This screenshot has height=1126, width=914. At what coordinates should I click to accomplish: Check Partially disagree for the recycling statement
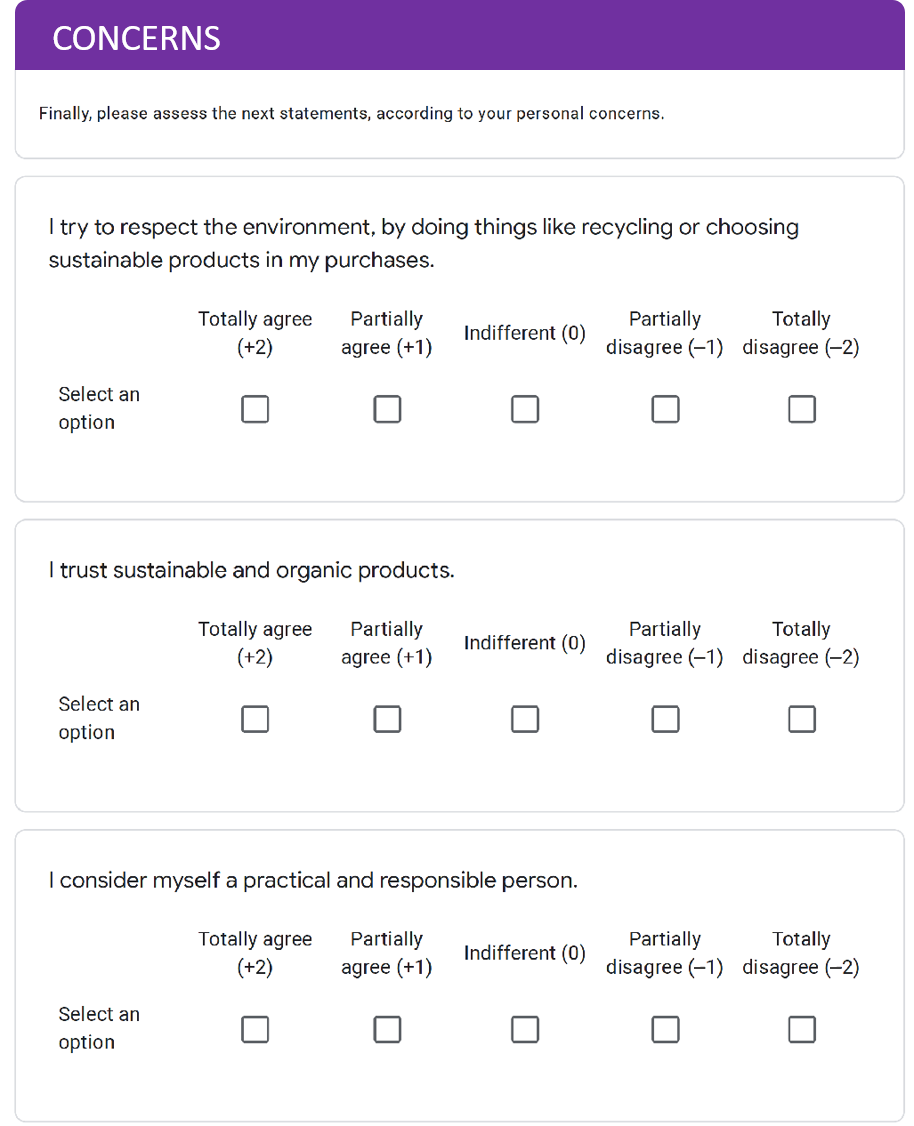pos(665,409)
